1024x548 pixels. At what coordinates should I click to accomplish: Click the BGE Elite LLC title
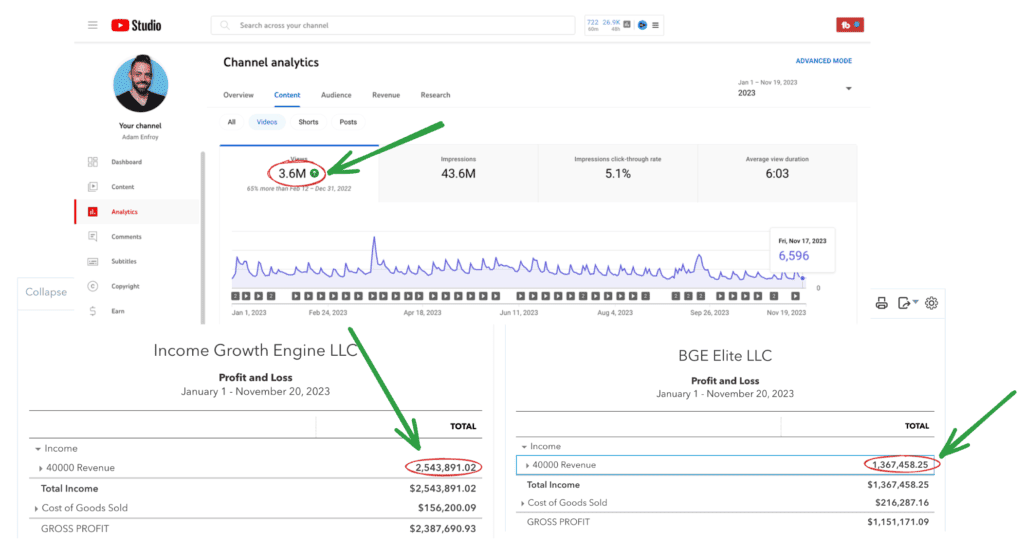[725, 356]
